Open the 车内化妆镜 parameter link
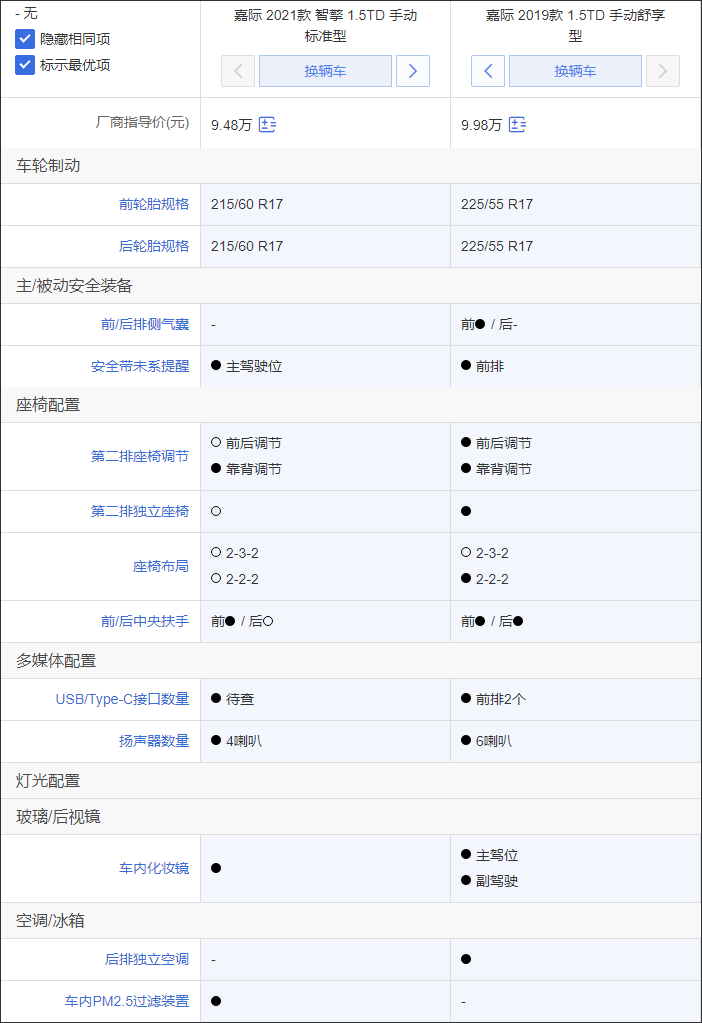Image resolution: width=702 pixels, height=1023 pixels. click(154, 868)
